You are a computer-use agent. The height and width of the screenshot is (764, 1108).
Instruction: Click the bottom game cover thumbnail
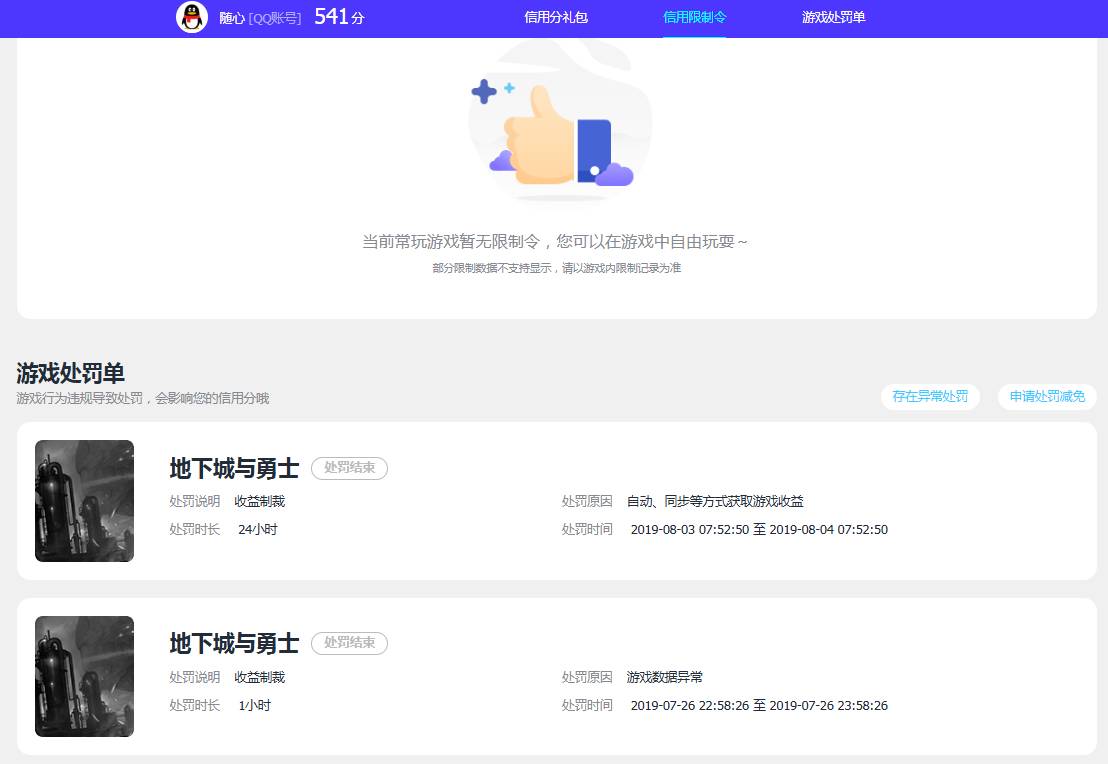tap(84, 676)
